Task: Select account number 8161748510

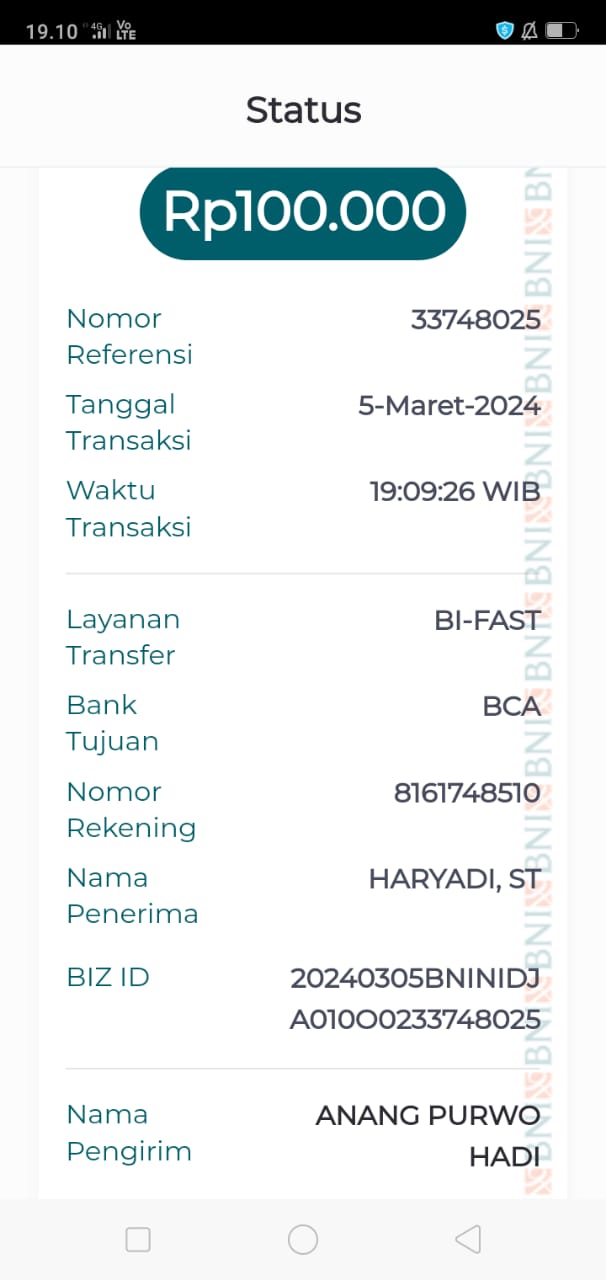Action: (467, 793)
